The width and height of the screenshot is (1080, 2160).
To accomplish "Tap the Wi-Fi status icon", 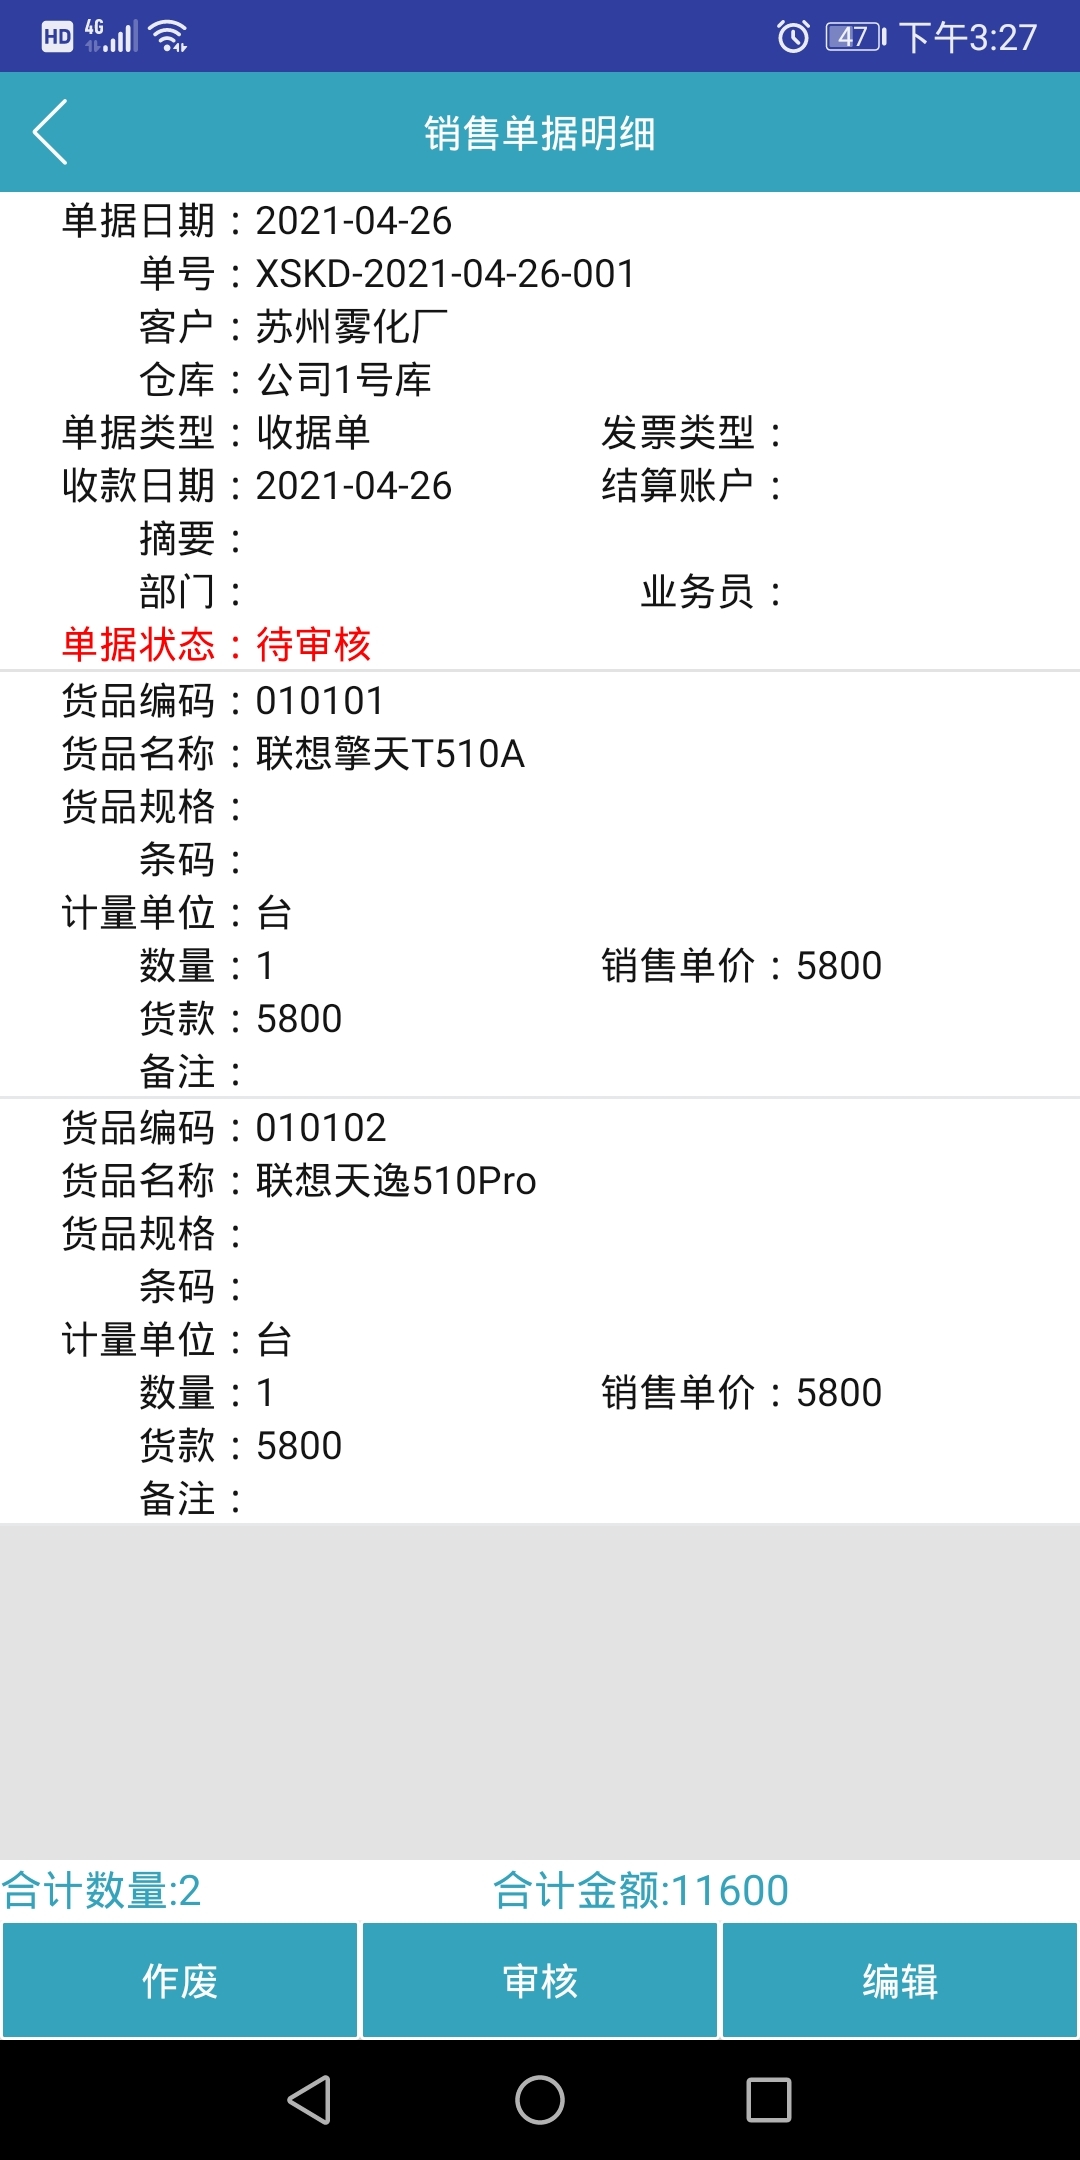I will 168,37.
